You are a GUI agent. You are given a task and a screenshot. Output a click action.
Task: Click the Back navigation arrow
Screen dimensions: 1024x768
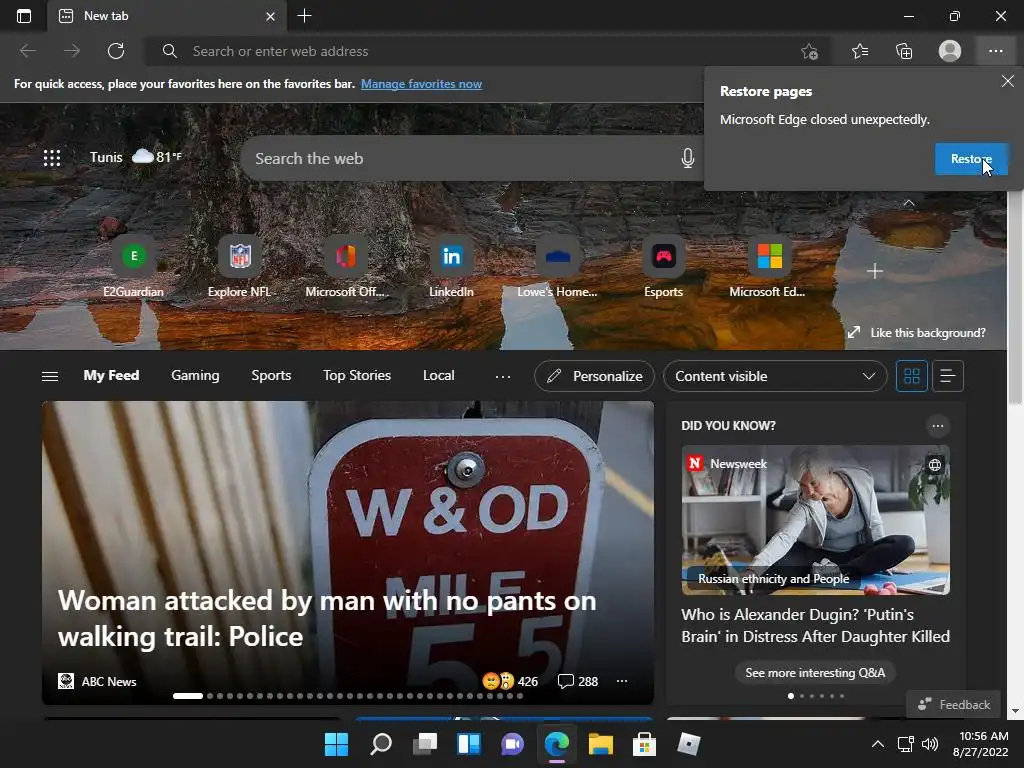click(x=27, y=51)
